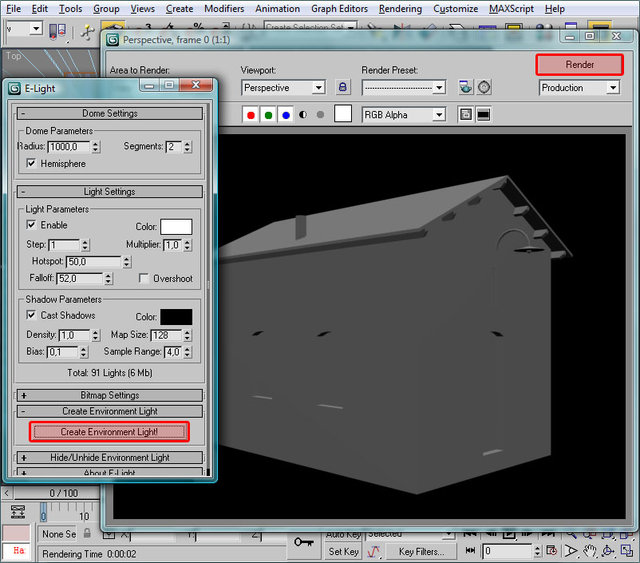
Task: Enable the Overshoot checkbox
Action: tap(144, 279)
